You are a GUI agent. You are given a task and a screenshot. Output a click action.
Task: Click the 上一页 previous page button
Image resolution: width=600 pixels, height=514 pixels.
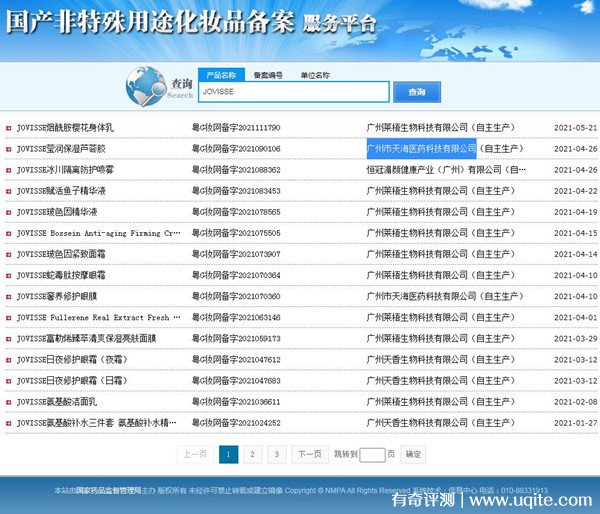[194, 454]
